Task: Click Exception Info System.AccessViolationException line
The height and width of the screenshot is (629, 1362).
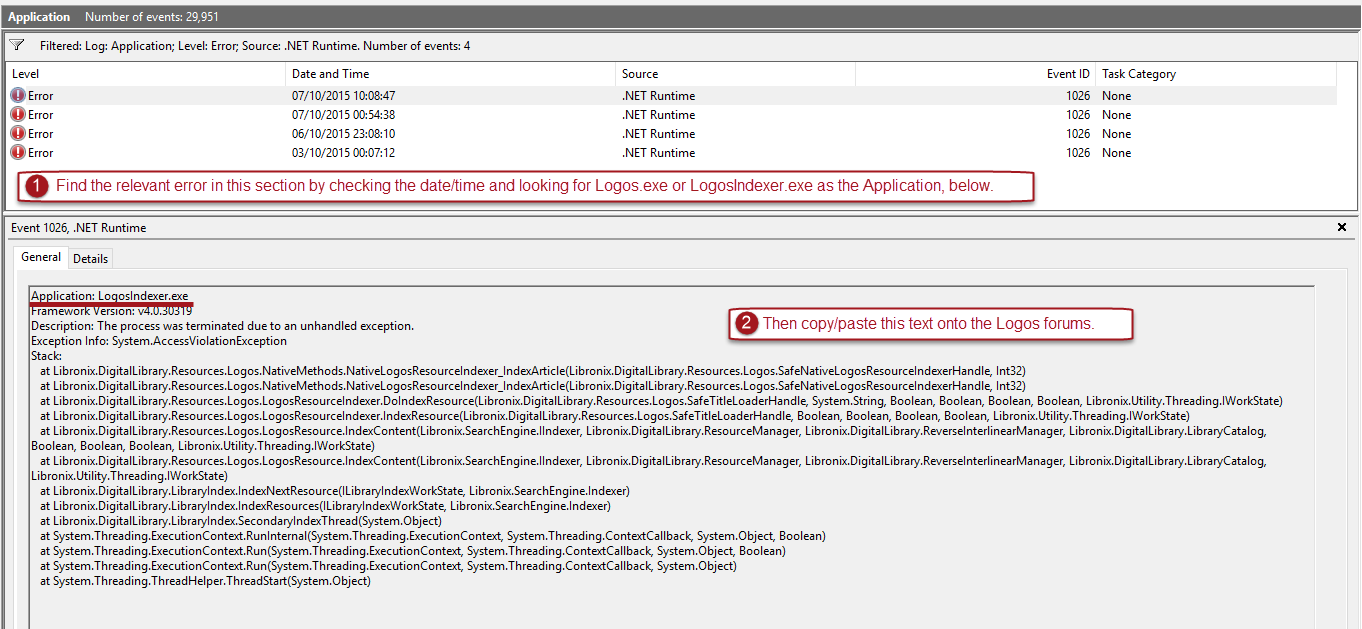Action: tap(159, 341)
